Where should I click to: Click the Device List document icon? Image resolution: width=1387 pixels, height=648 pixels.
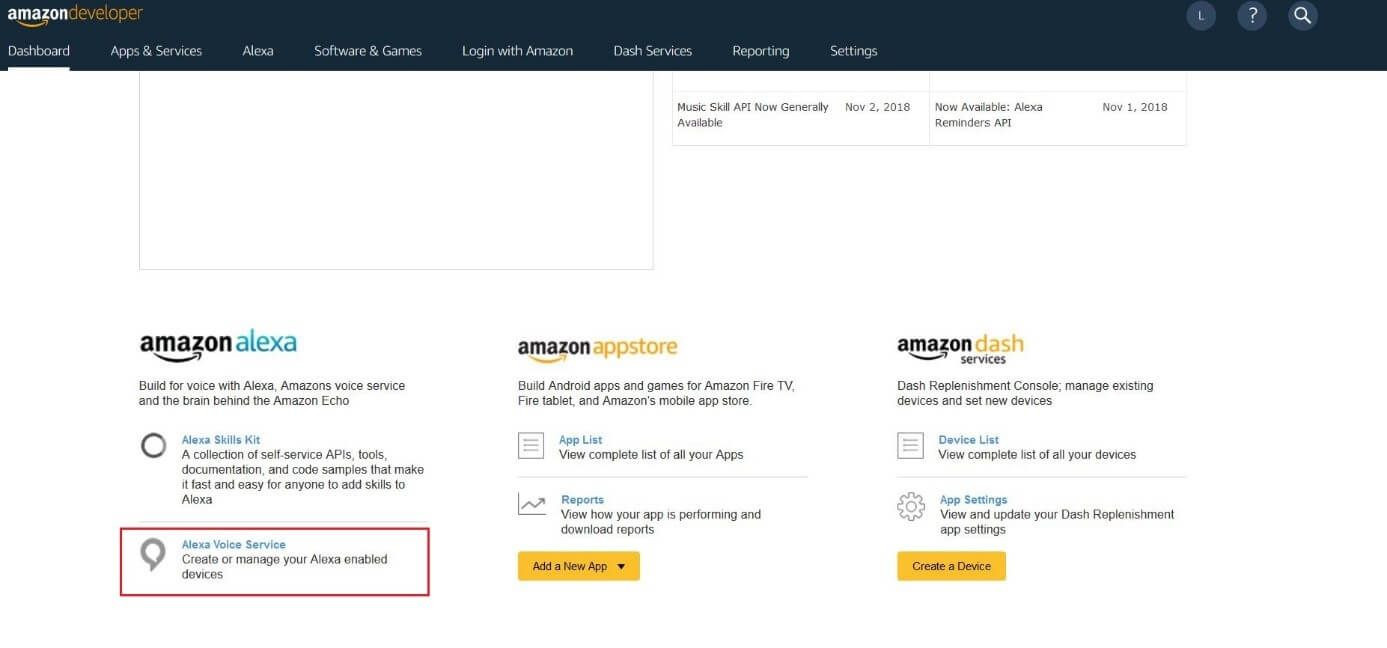click(910, 445)
